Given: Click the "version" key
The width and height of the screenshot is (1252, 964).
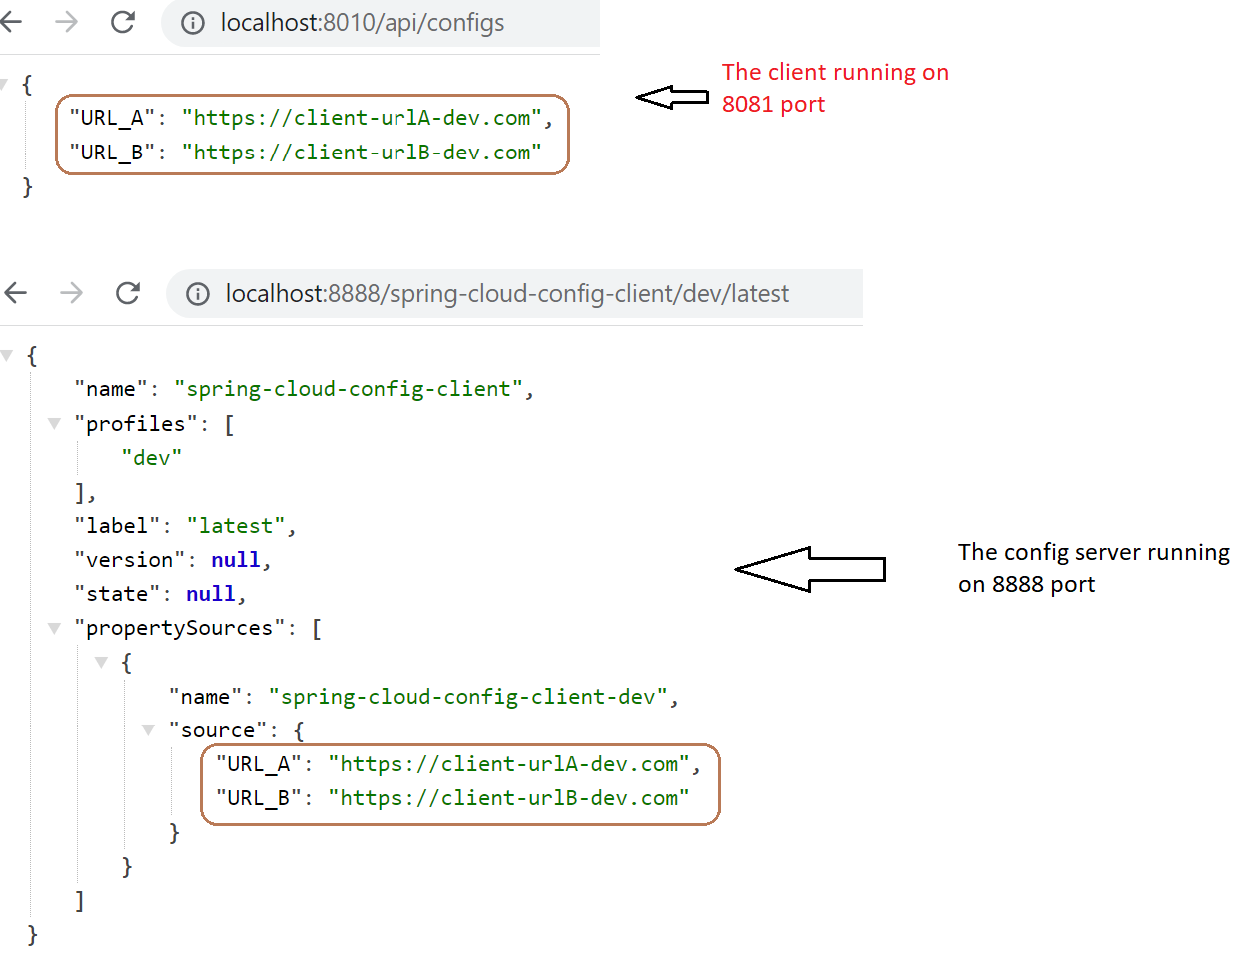Looking at the screenshot, I should click(129, 560).
